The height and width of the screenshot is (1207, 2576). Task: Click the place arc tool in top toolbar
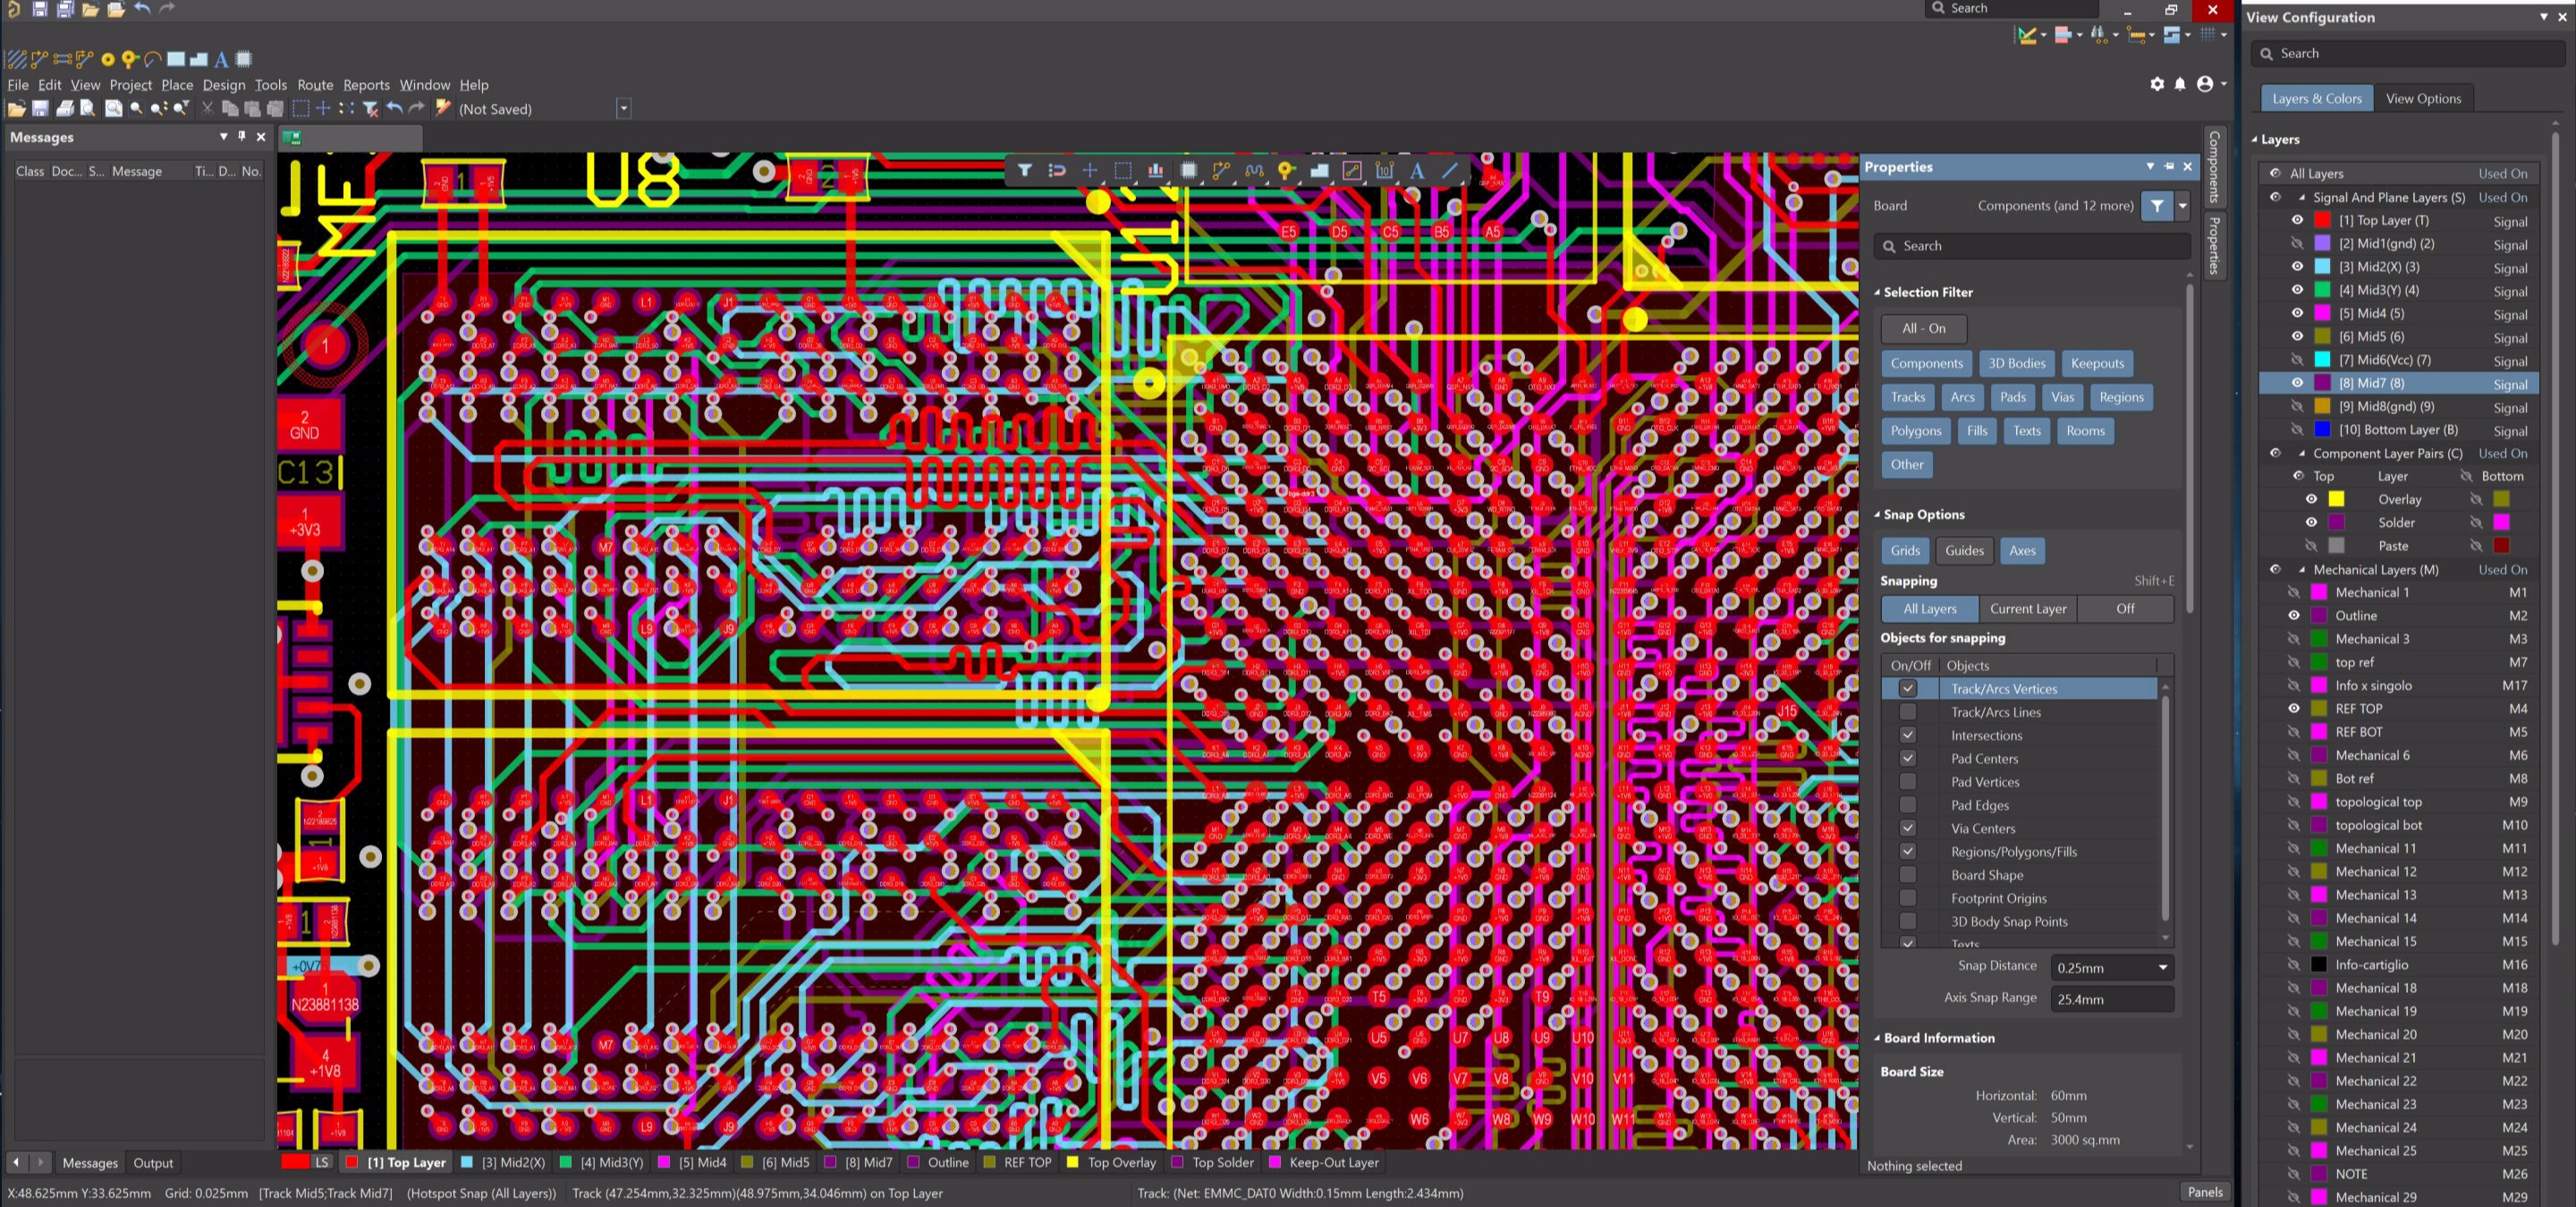(x=153, y=59)
